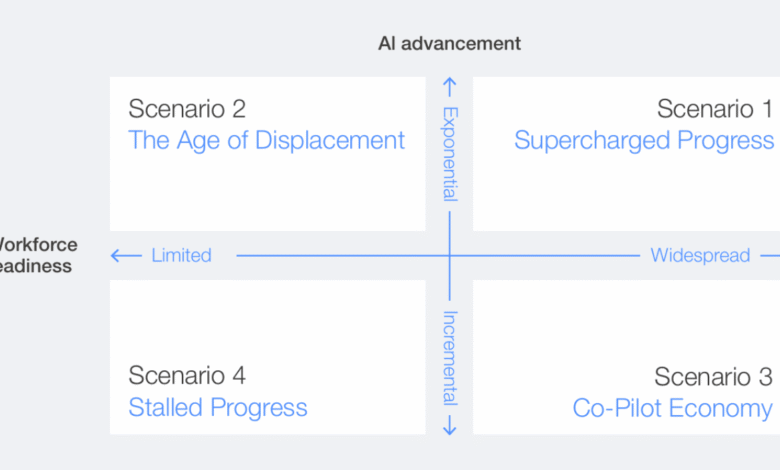The image size is (780, 470).
Task: Click the left arrow beside Limited
Action: (126, 255)
